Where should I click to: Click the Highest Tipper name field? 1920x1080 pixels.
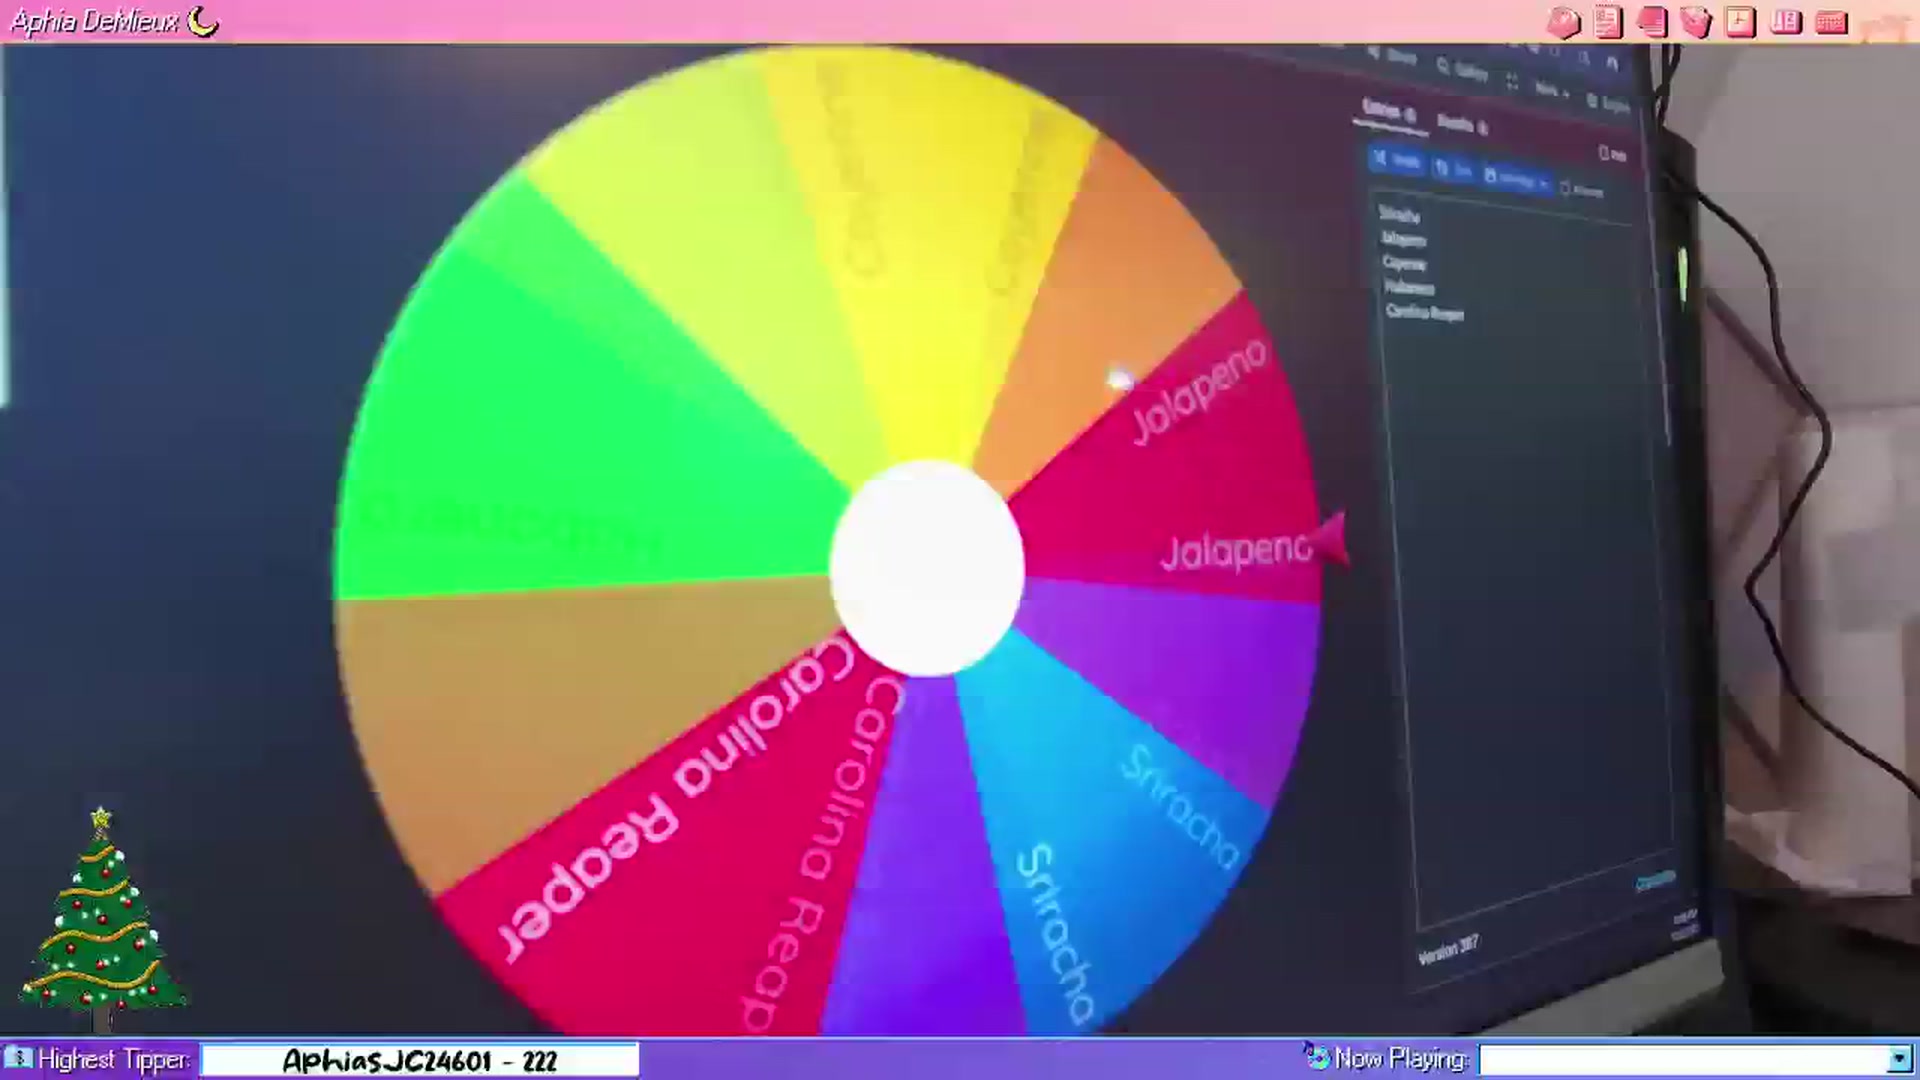[420, 1059]
